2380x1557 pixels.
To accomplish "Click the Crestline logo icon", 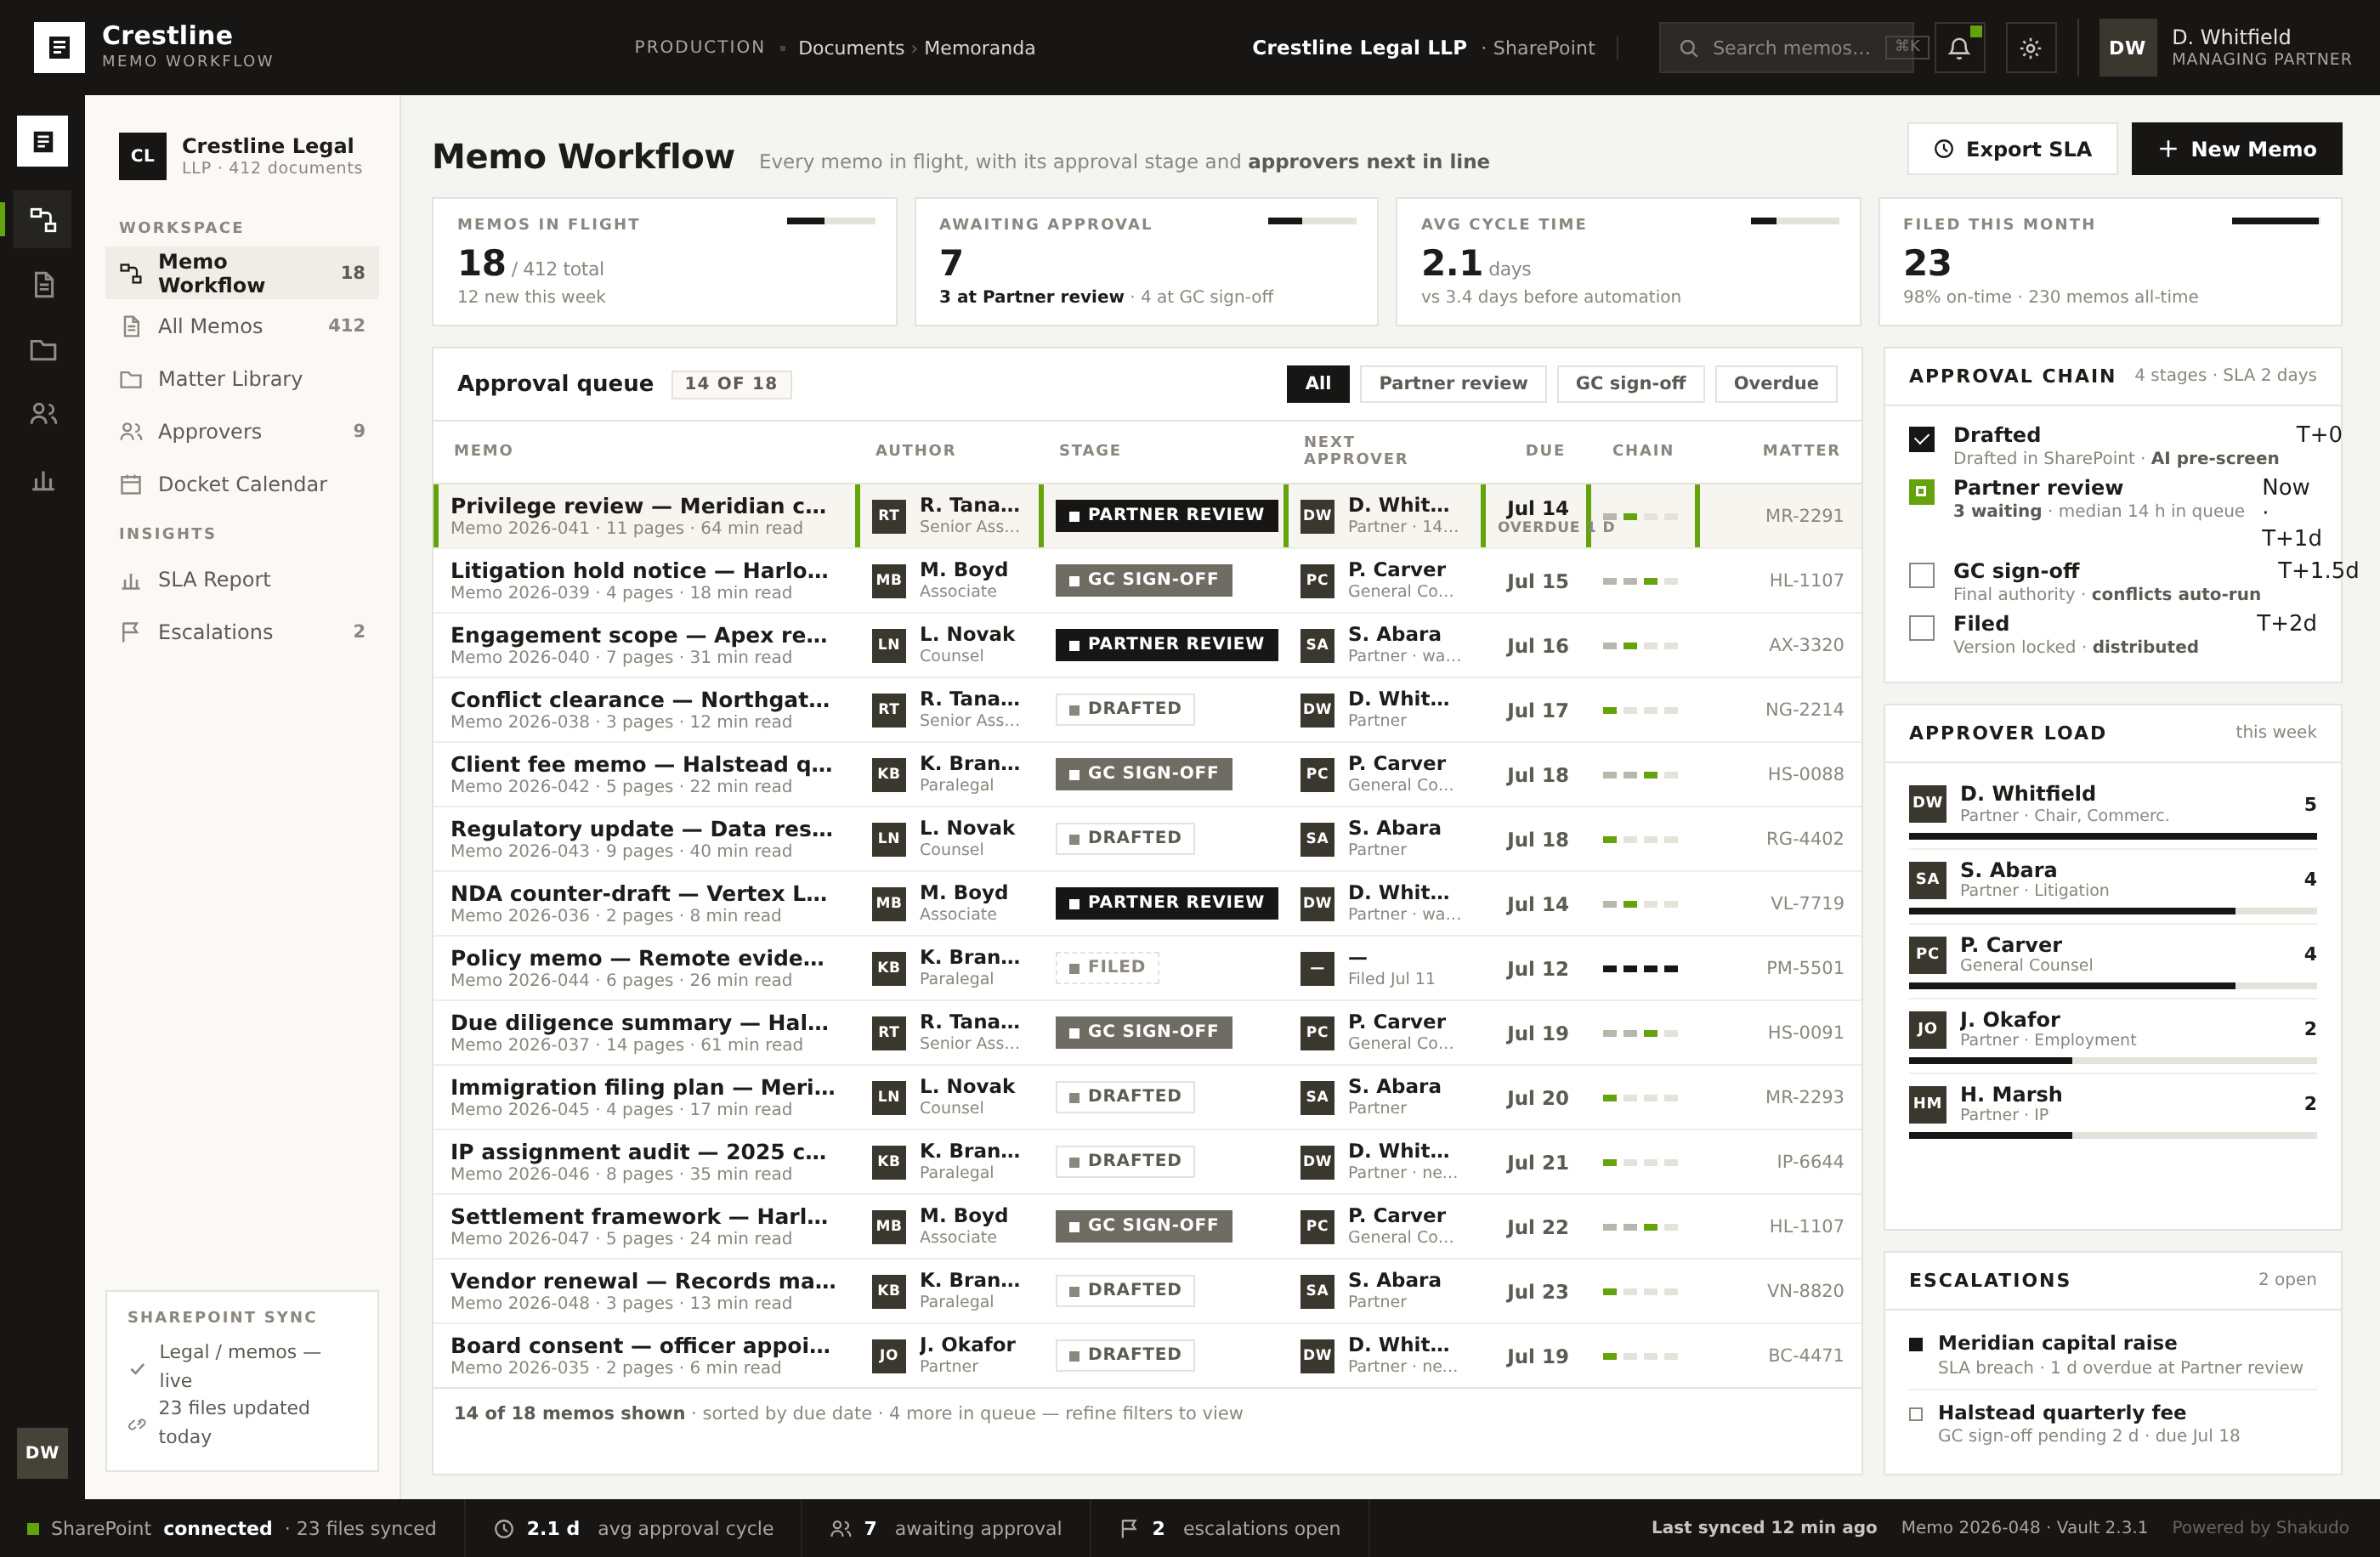I will pos(59,47).
